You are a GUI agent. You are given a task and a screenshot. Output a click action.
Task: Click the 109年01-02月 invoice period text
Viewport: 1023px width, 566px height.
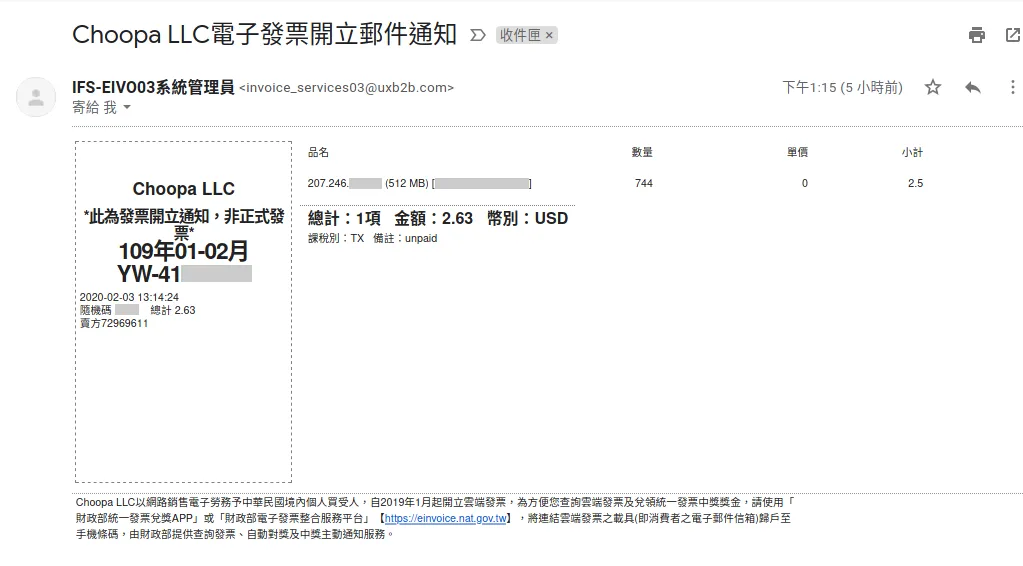(x=183, y=251)
